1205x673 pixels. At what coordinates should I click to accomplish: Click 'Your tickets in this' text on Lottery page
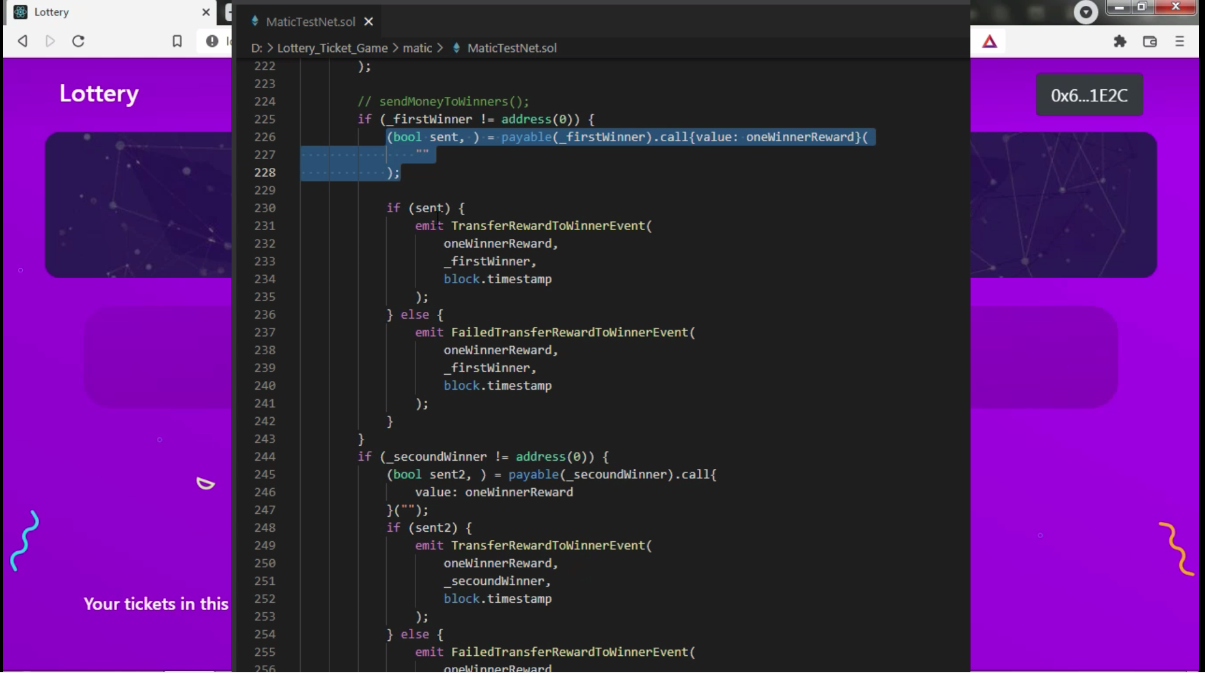click(x=156, y=603)
